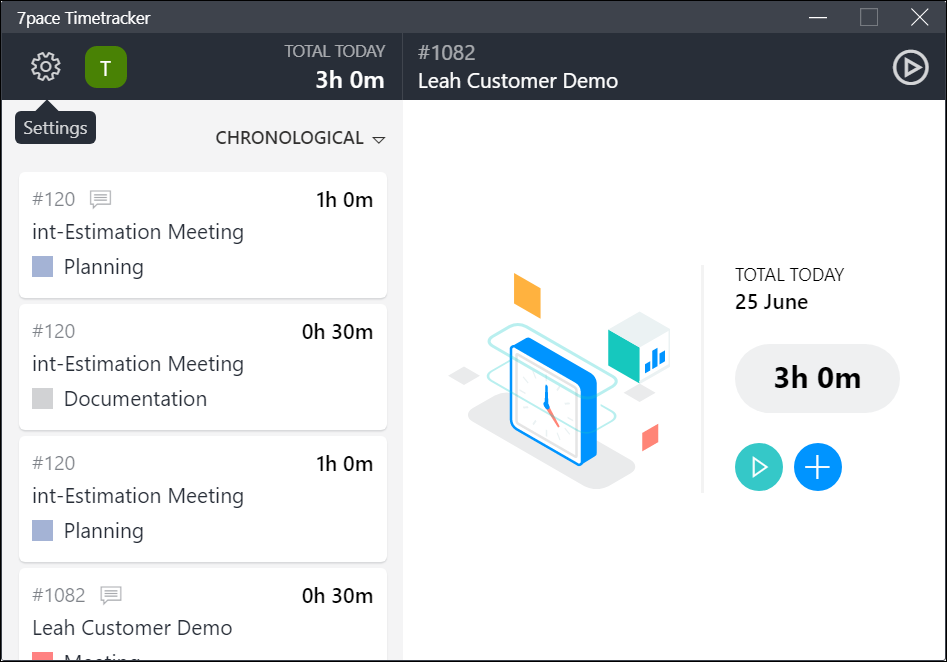Image resolution: width=947 pixels, height=662 pixels.
Task: Click header work item title Leah Customer Demo
Action: (518, 81)
